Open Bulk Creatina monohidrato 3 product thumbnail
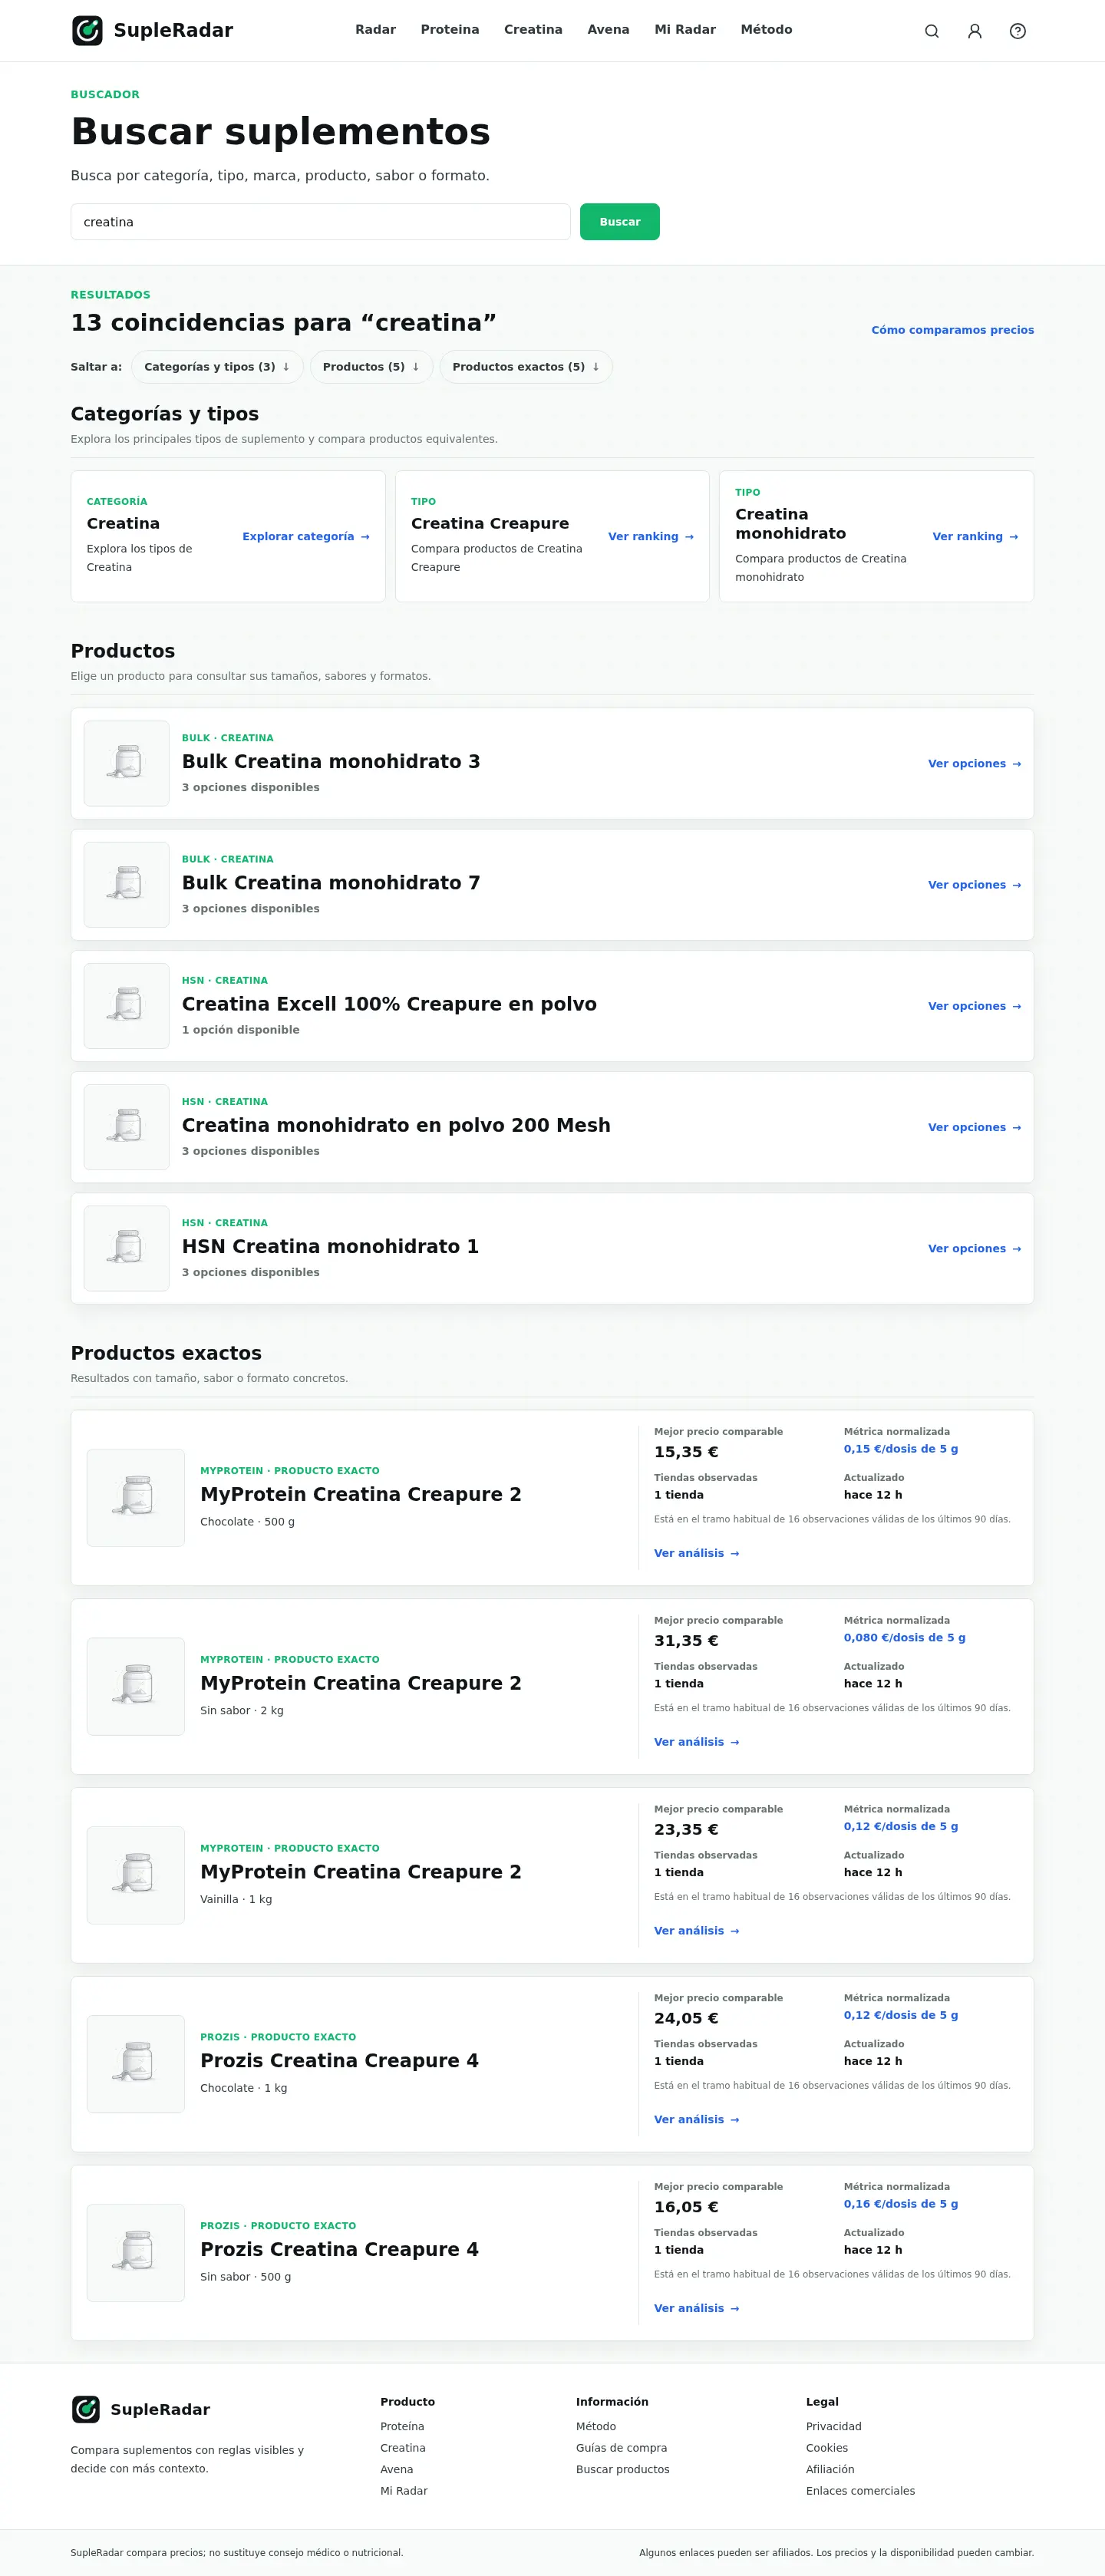 click(126, 763)
